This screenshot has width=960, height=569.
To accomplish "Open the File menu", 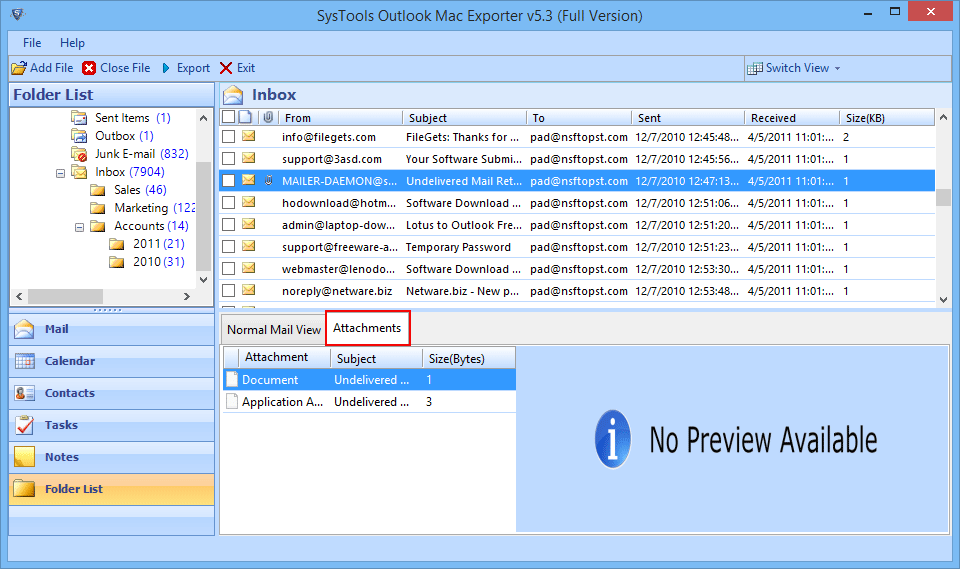I will click(x=32, y=43).
